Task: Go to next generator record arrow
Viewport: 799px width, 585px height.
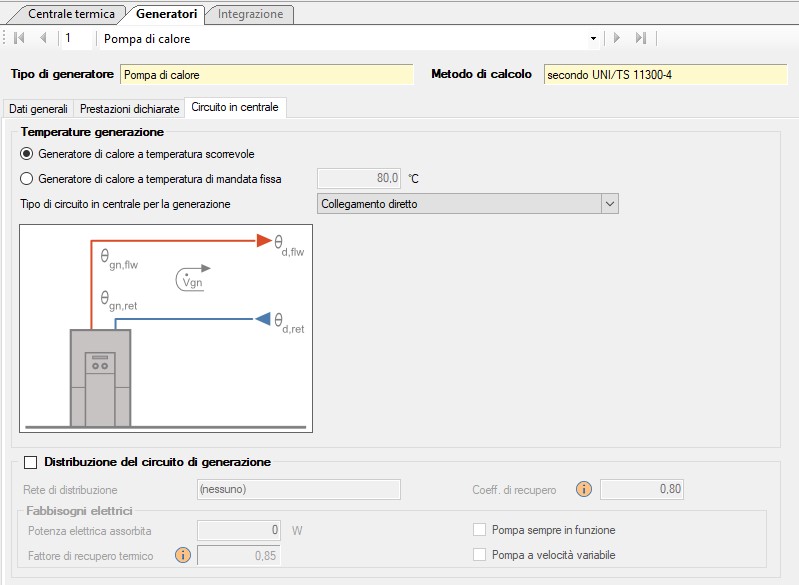Action: point(617,38)
